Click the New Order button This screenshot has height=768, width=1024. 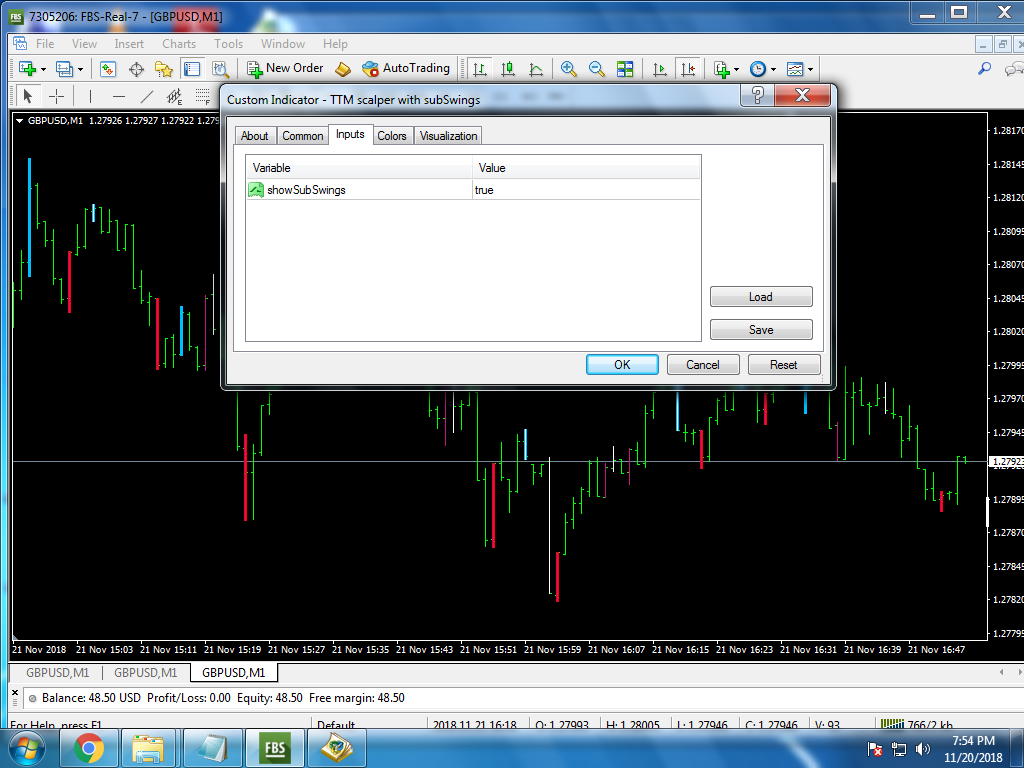(x=285, y=69)
